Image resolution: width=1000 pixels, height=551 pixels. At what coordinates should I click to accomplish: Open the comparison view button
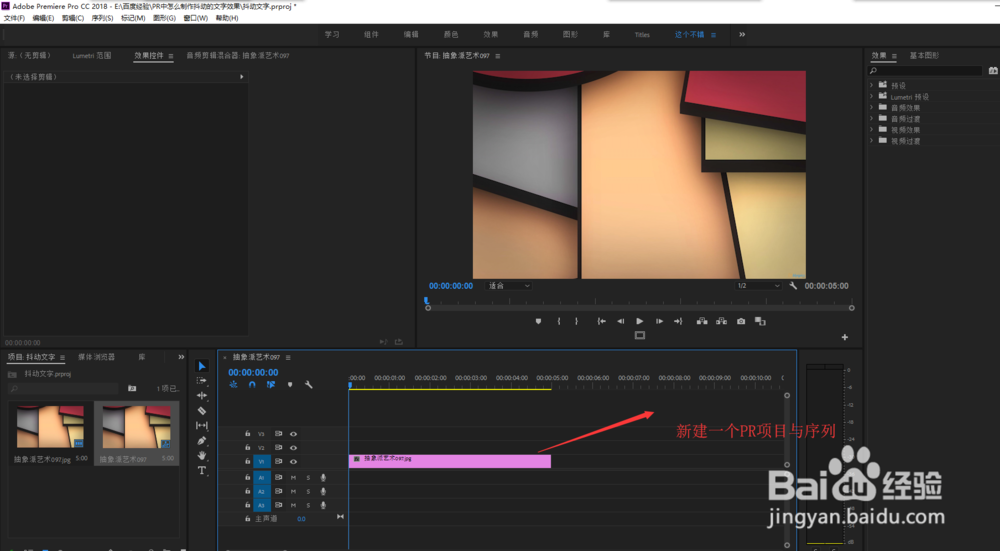(x=760, y=321)
